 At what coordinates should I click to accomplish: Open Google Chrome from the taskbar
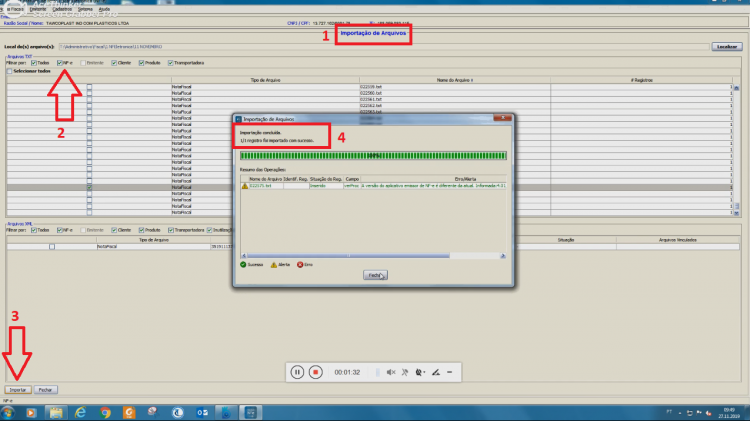pyautogui.click(x=105, y=412)
